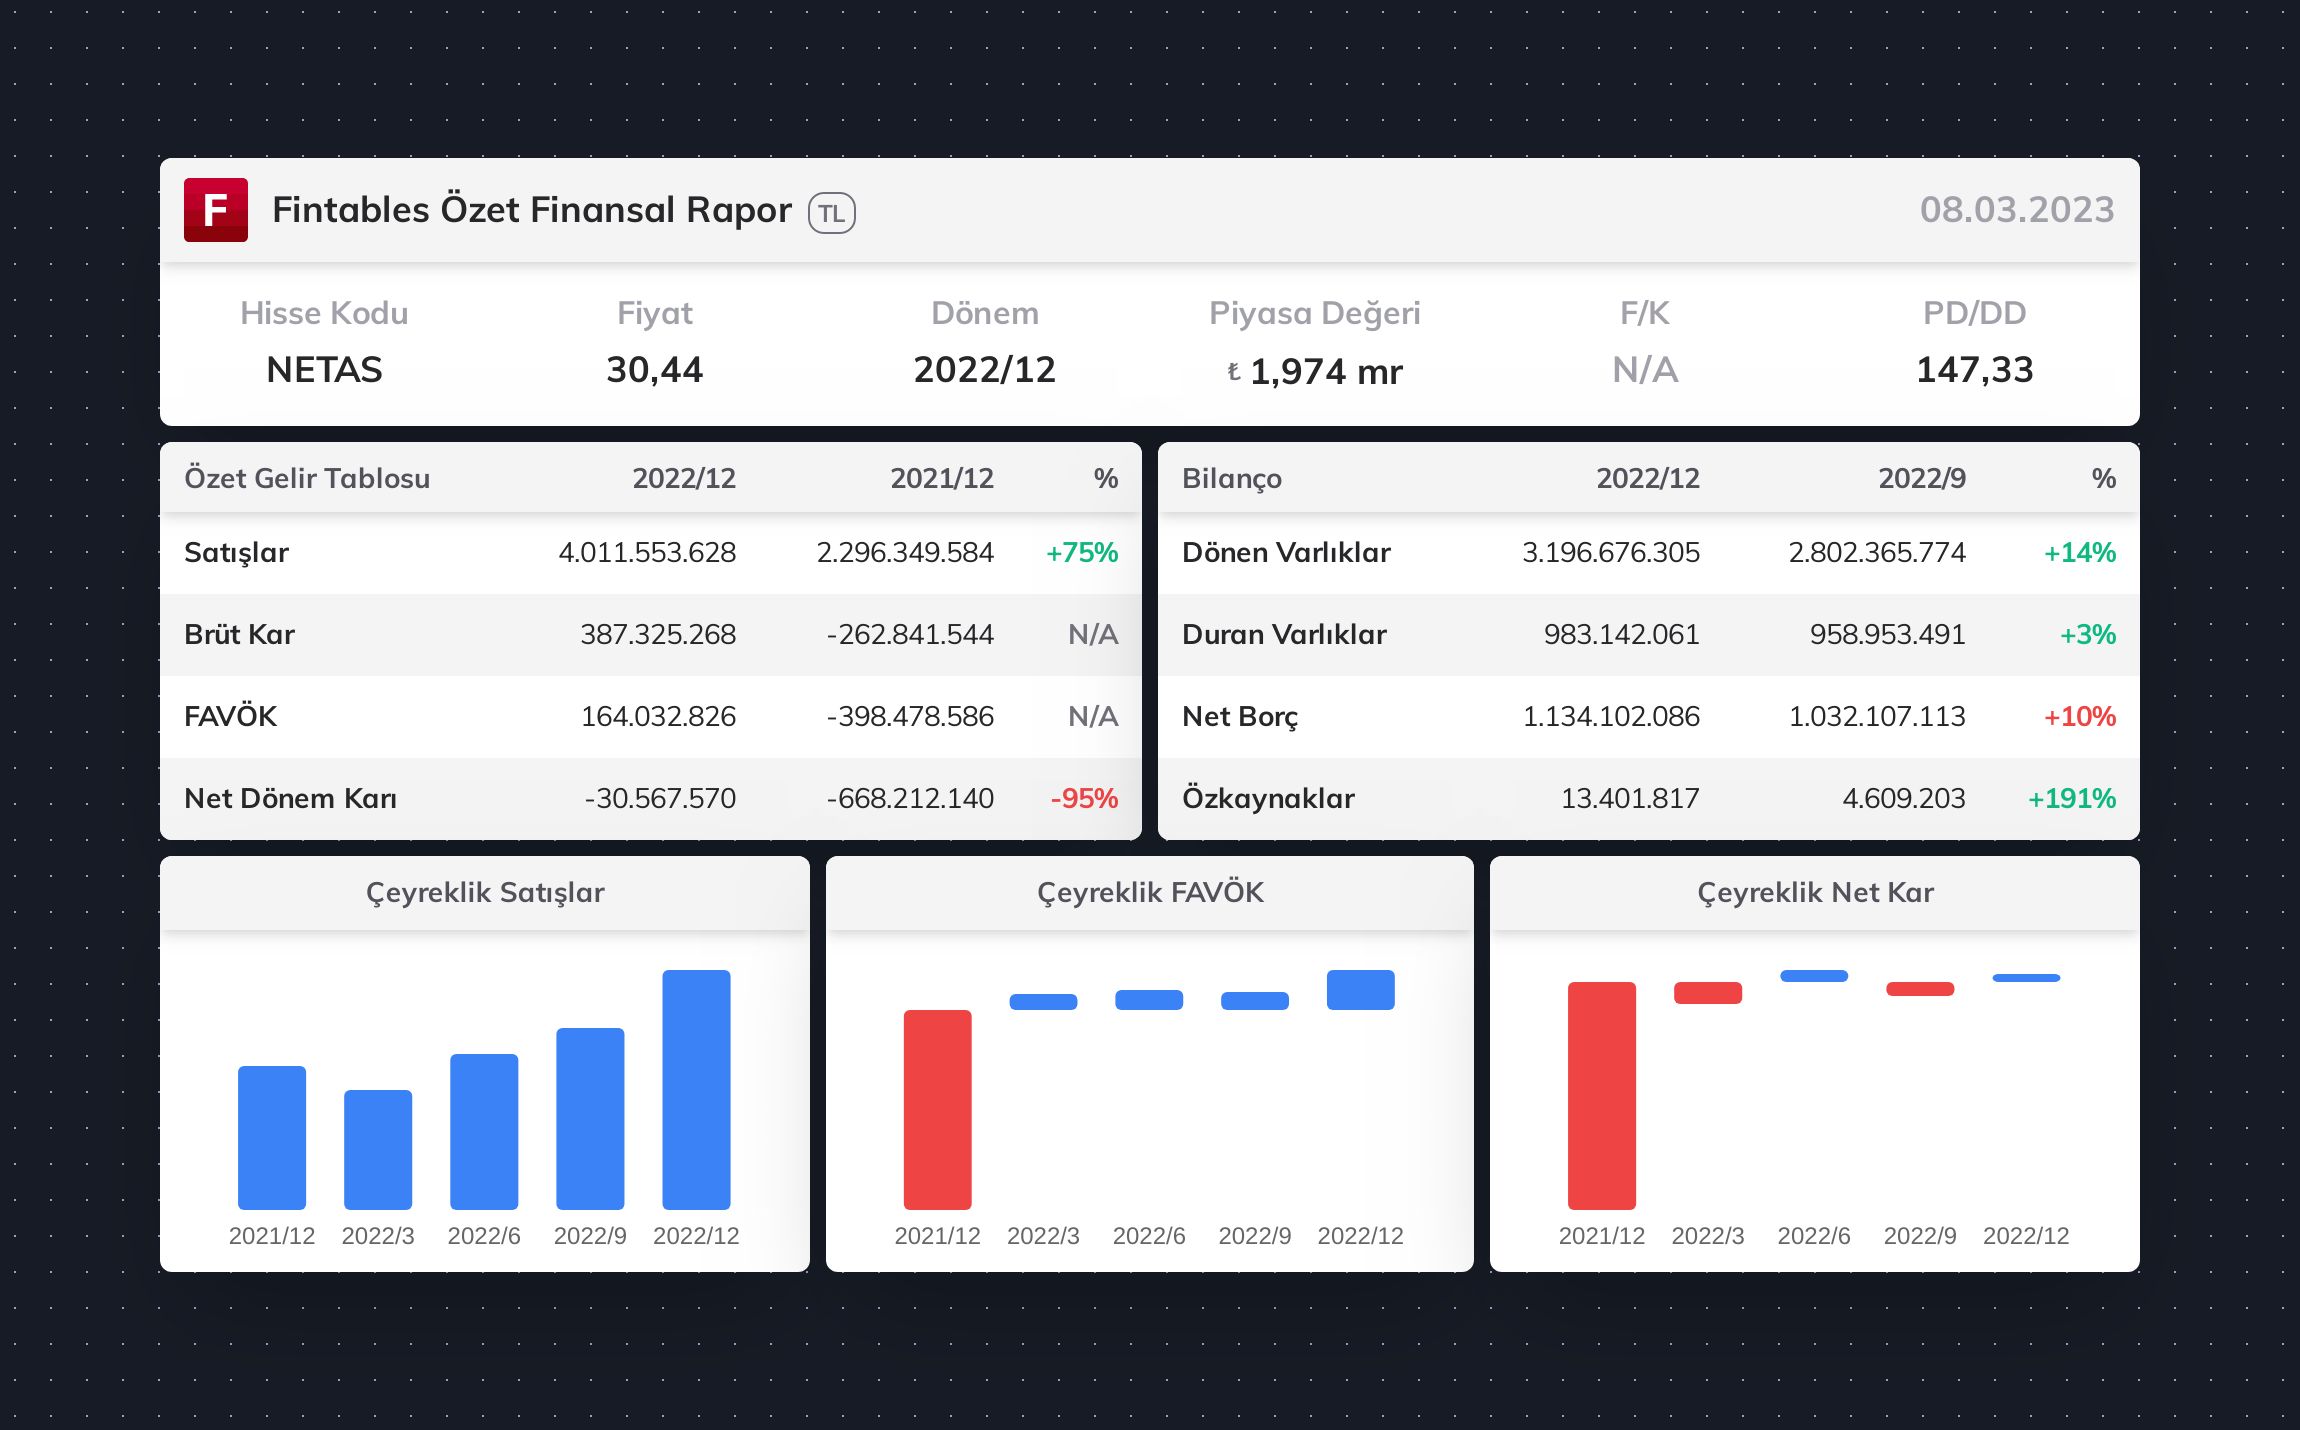Click the PD/DD value 147,33
This screenshot has height=1430, width=2300.
tap(1974, 370)
